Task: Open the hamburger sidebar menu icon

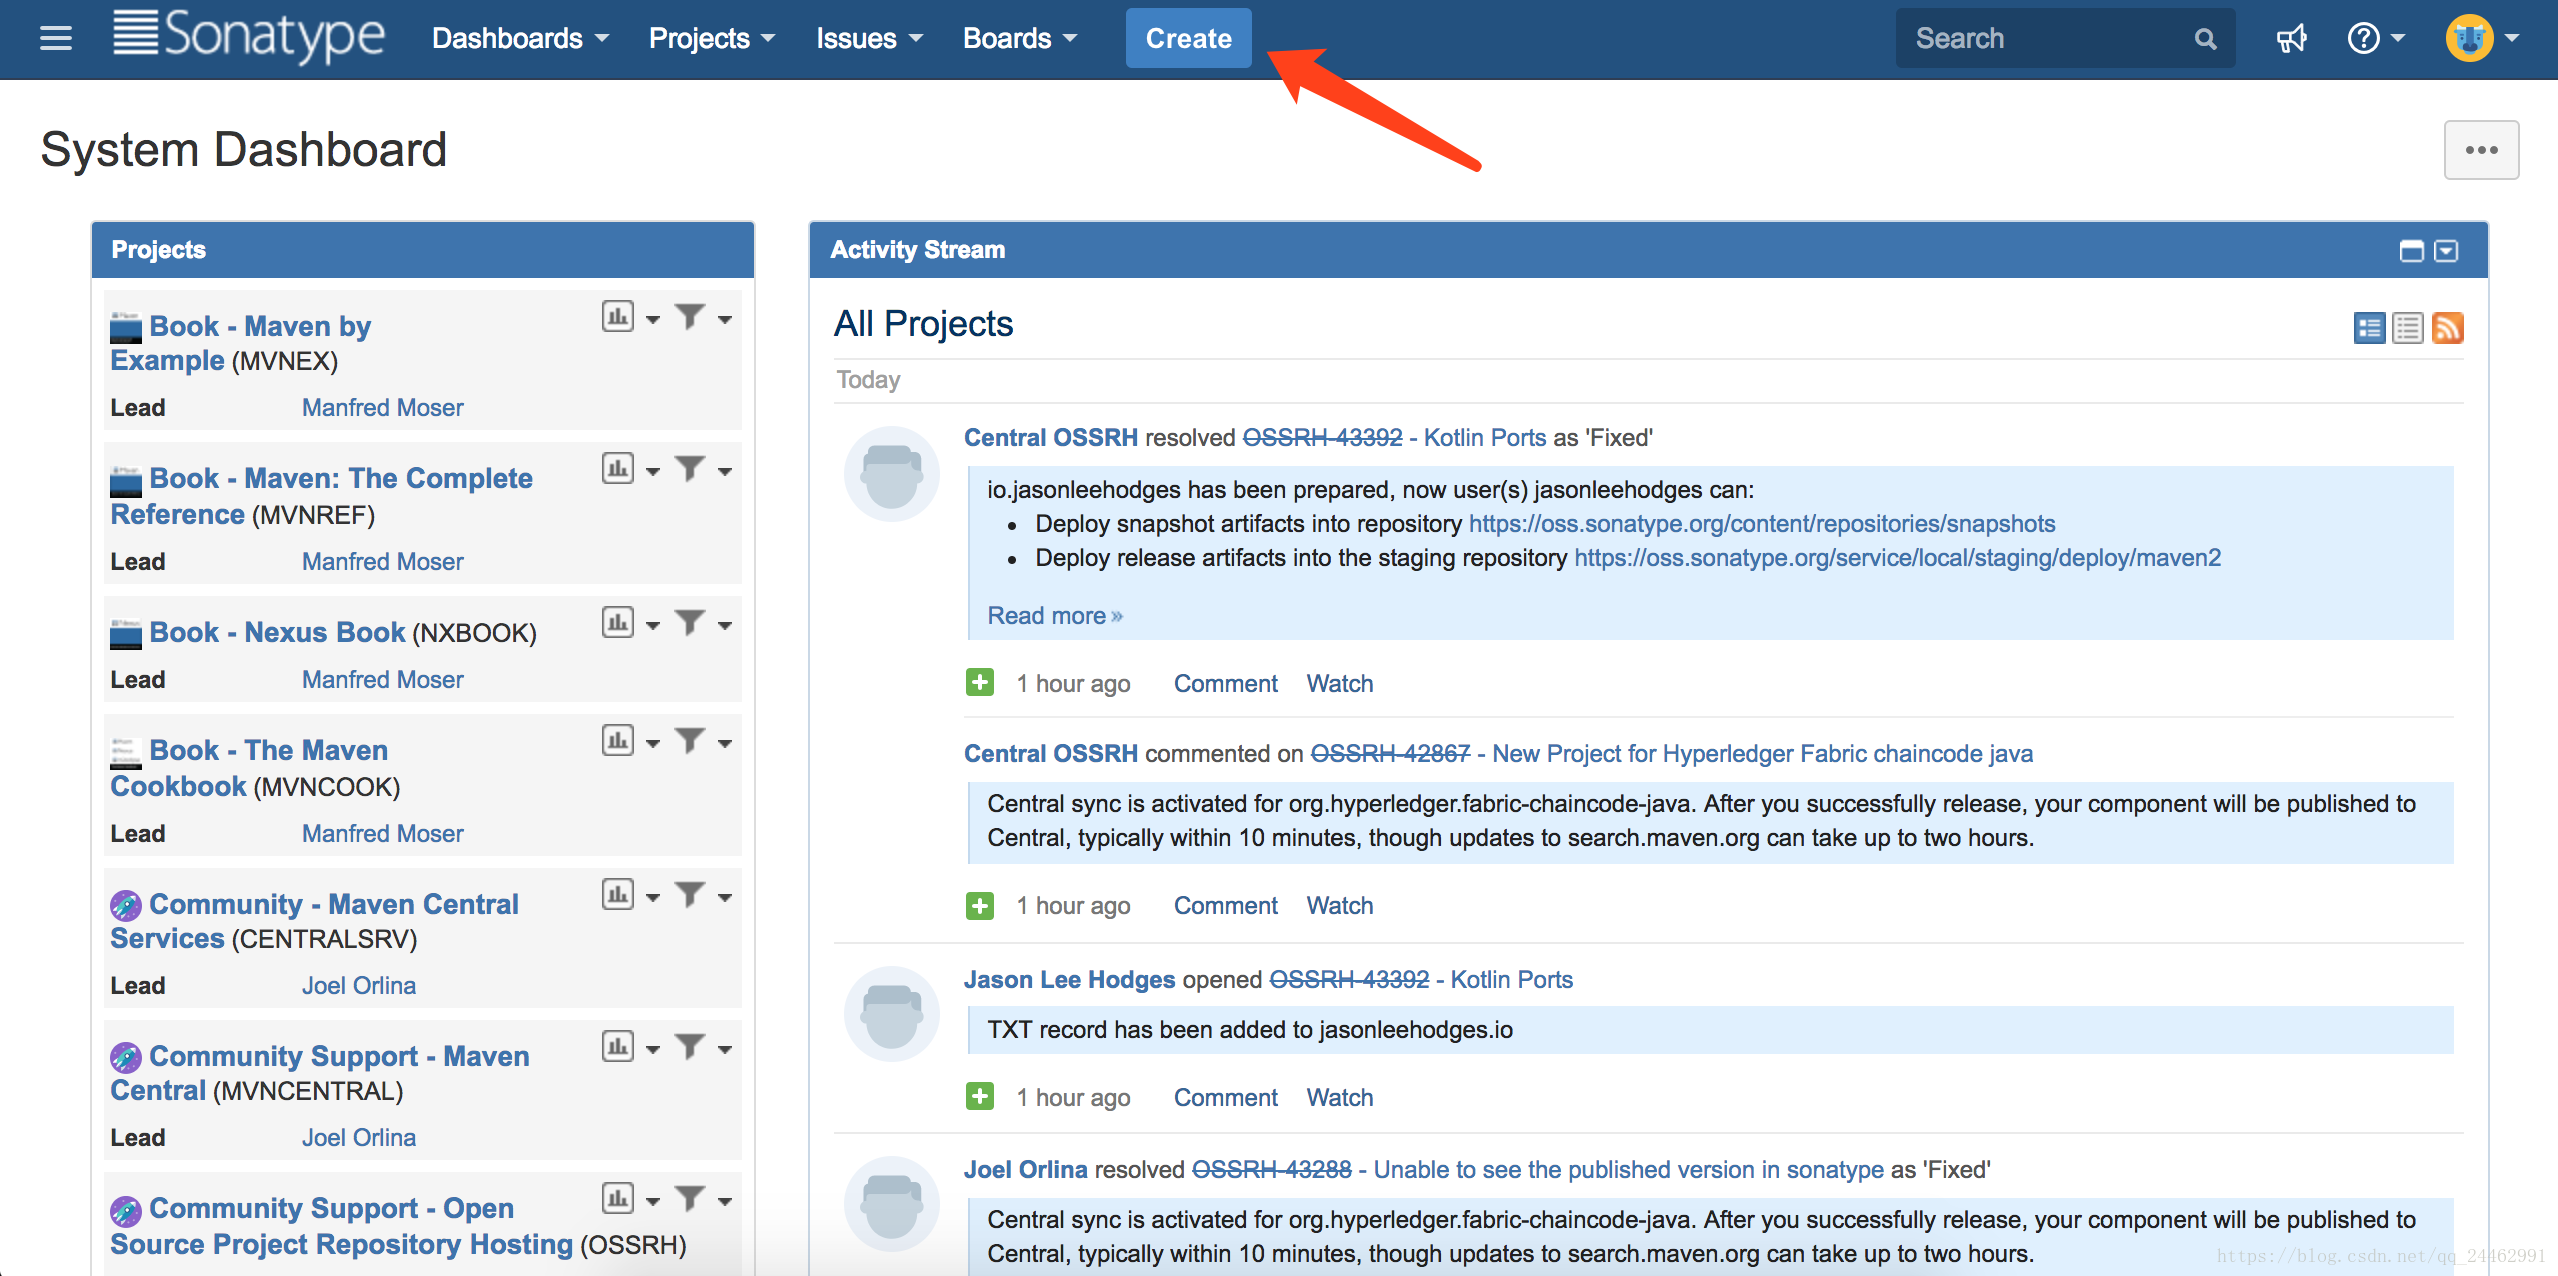Action: point(56,38)
